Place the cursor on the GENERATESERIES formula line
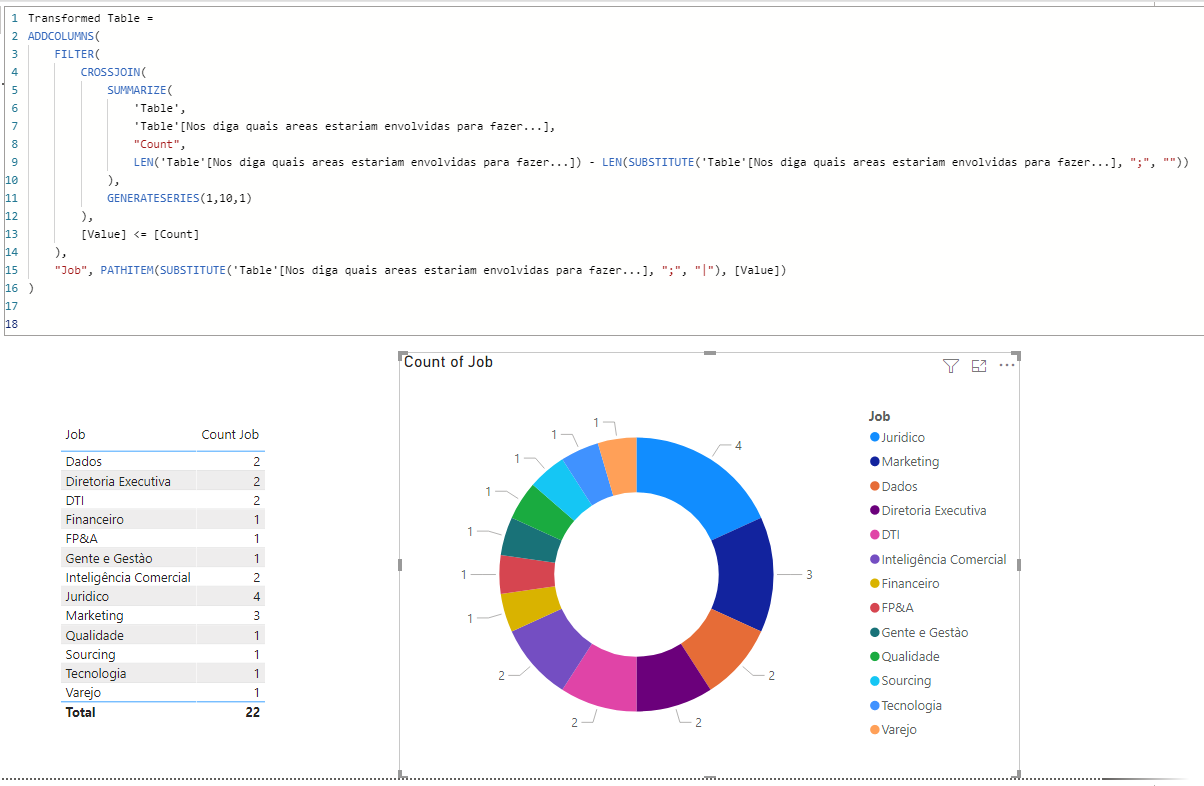1204x786 pixels. pos(179,198)
